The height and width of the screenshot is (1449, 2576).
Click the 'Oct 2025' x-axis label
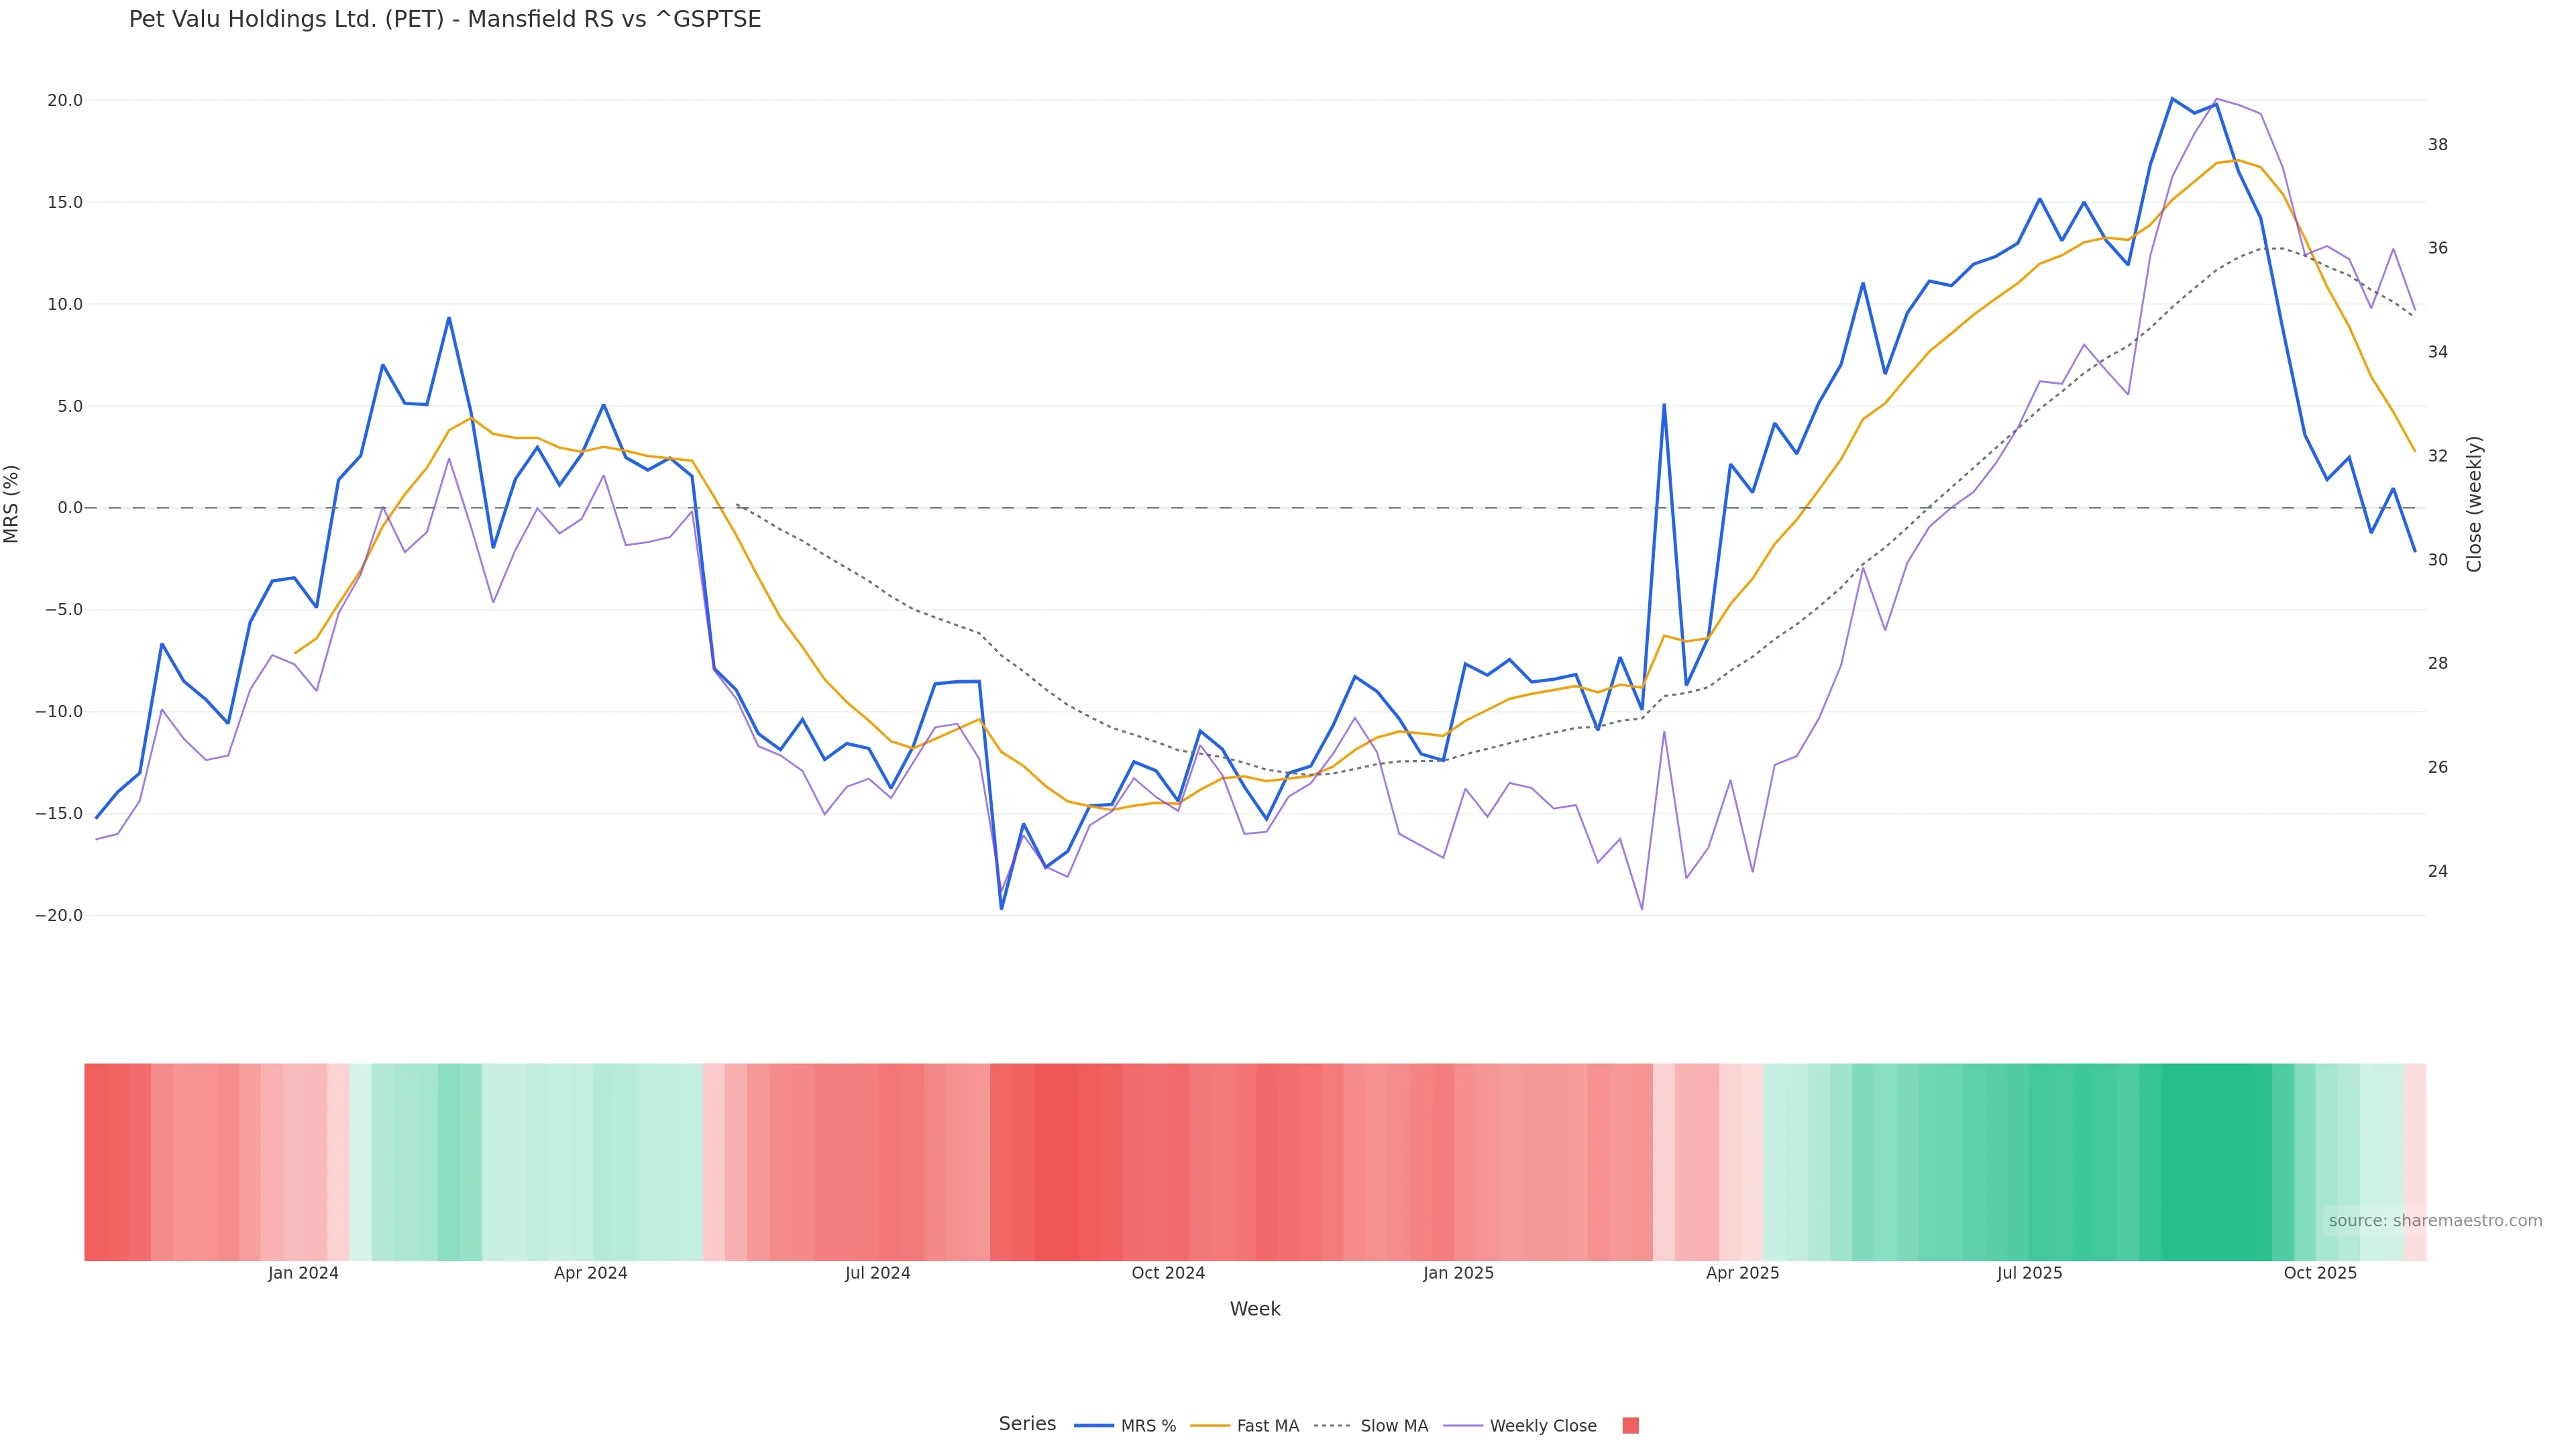(2320, 1273)
